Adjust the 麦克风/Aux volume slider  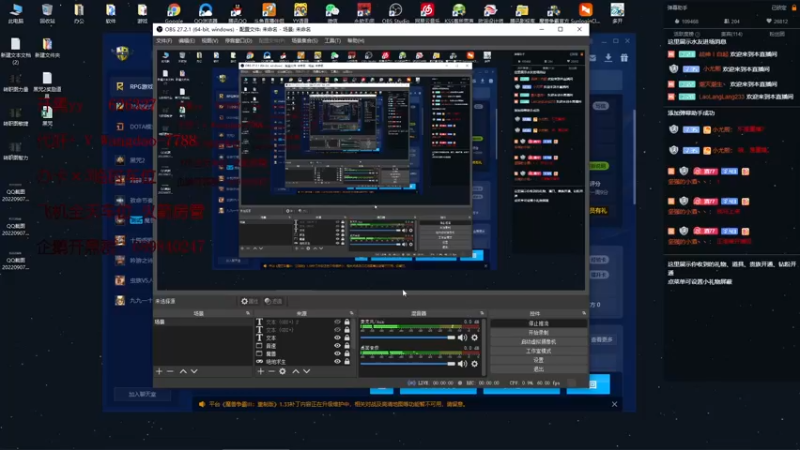pos(408,338)
